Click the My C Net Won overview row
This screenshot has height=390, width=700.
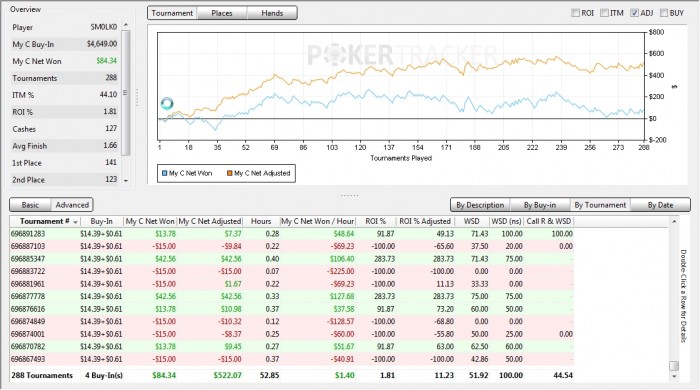[65, 61]
